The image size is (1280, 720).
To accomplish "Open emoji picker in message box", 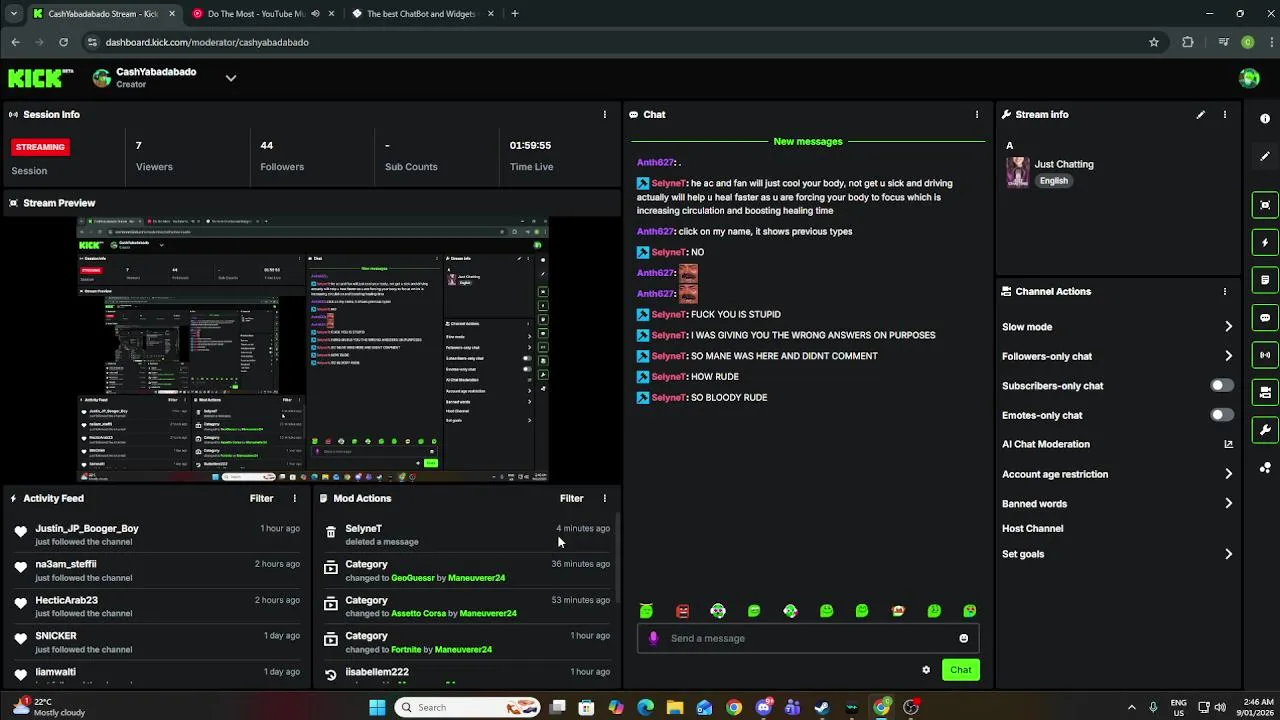I will (964, 638).
